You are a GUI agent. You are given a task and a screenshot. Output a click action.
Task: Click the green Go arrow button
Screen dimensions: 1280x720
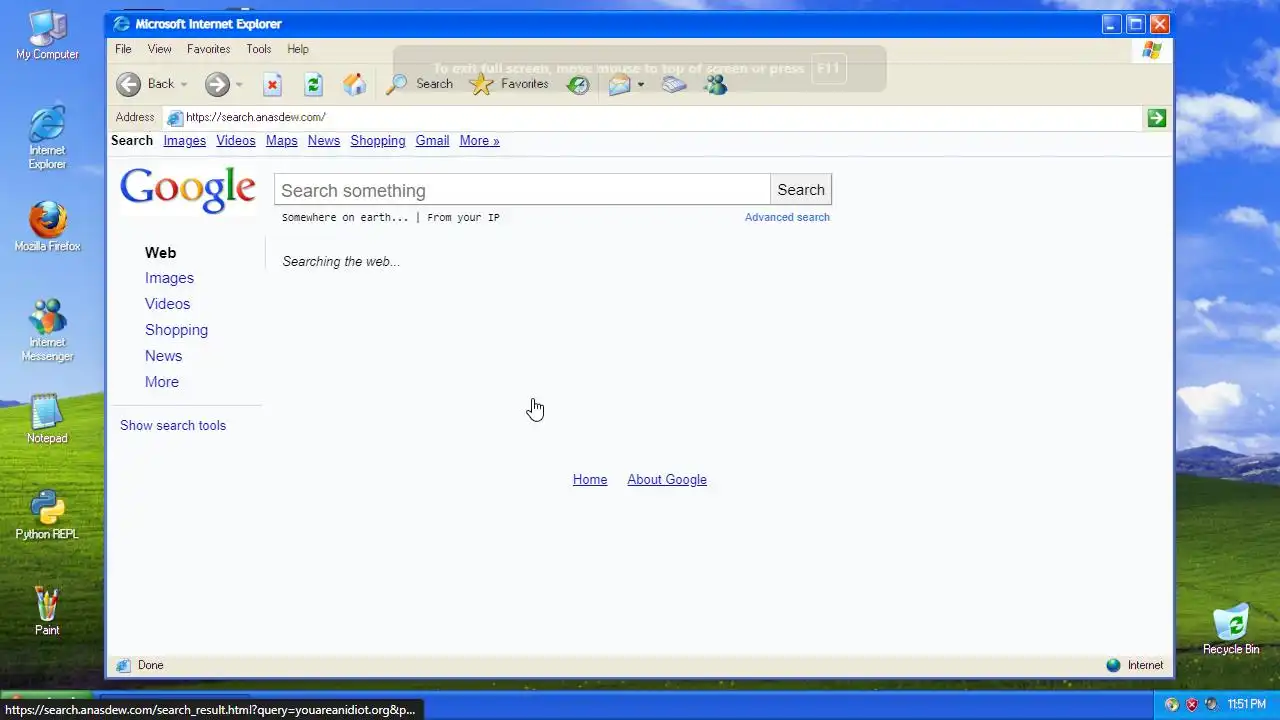(x=1156, y=118)
